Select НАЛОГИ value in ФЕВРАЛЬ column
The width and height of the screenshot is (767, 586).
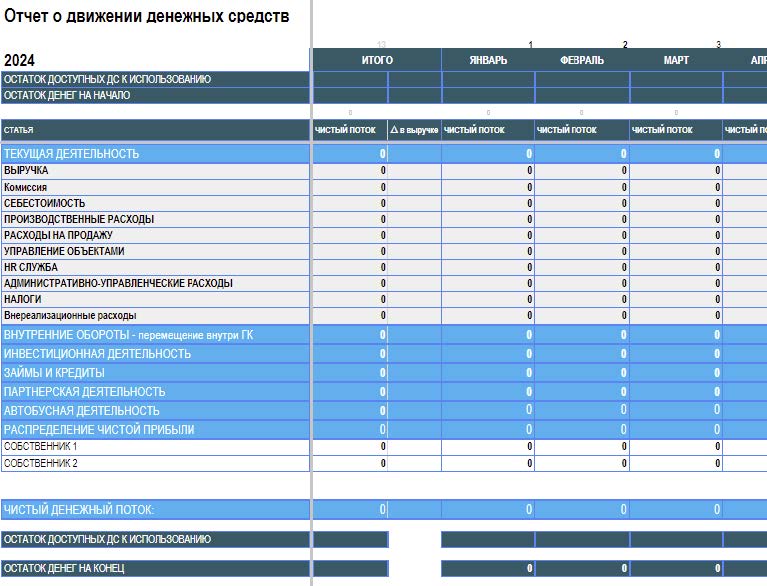click(x=582, y=299)
